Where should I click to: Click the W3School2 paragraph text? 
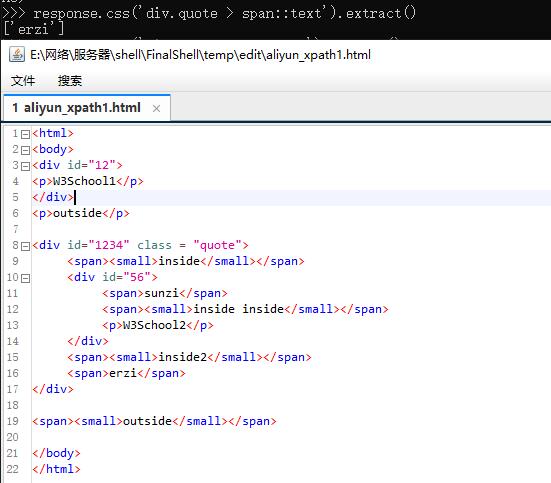pos(155,325)
